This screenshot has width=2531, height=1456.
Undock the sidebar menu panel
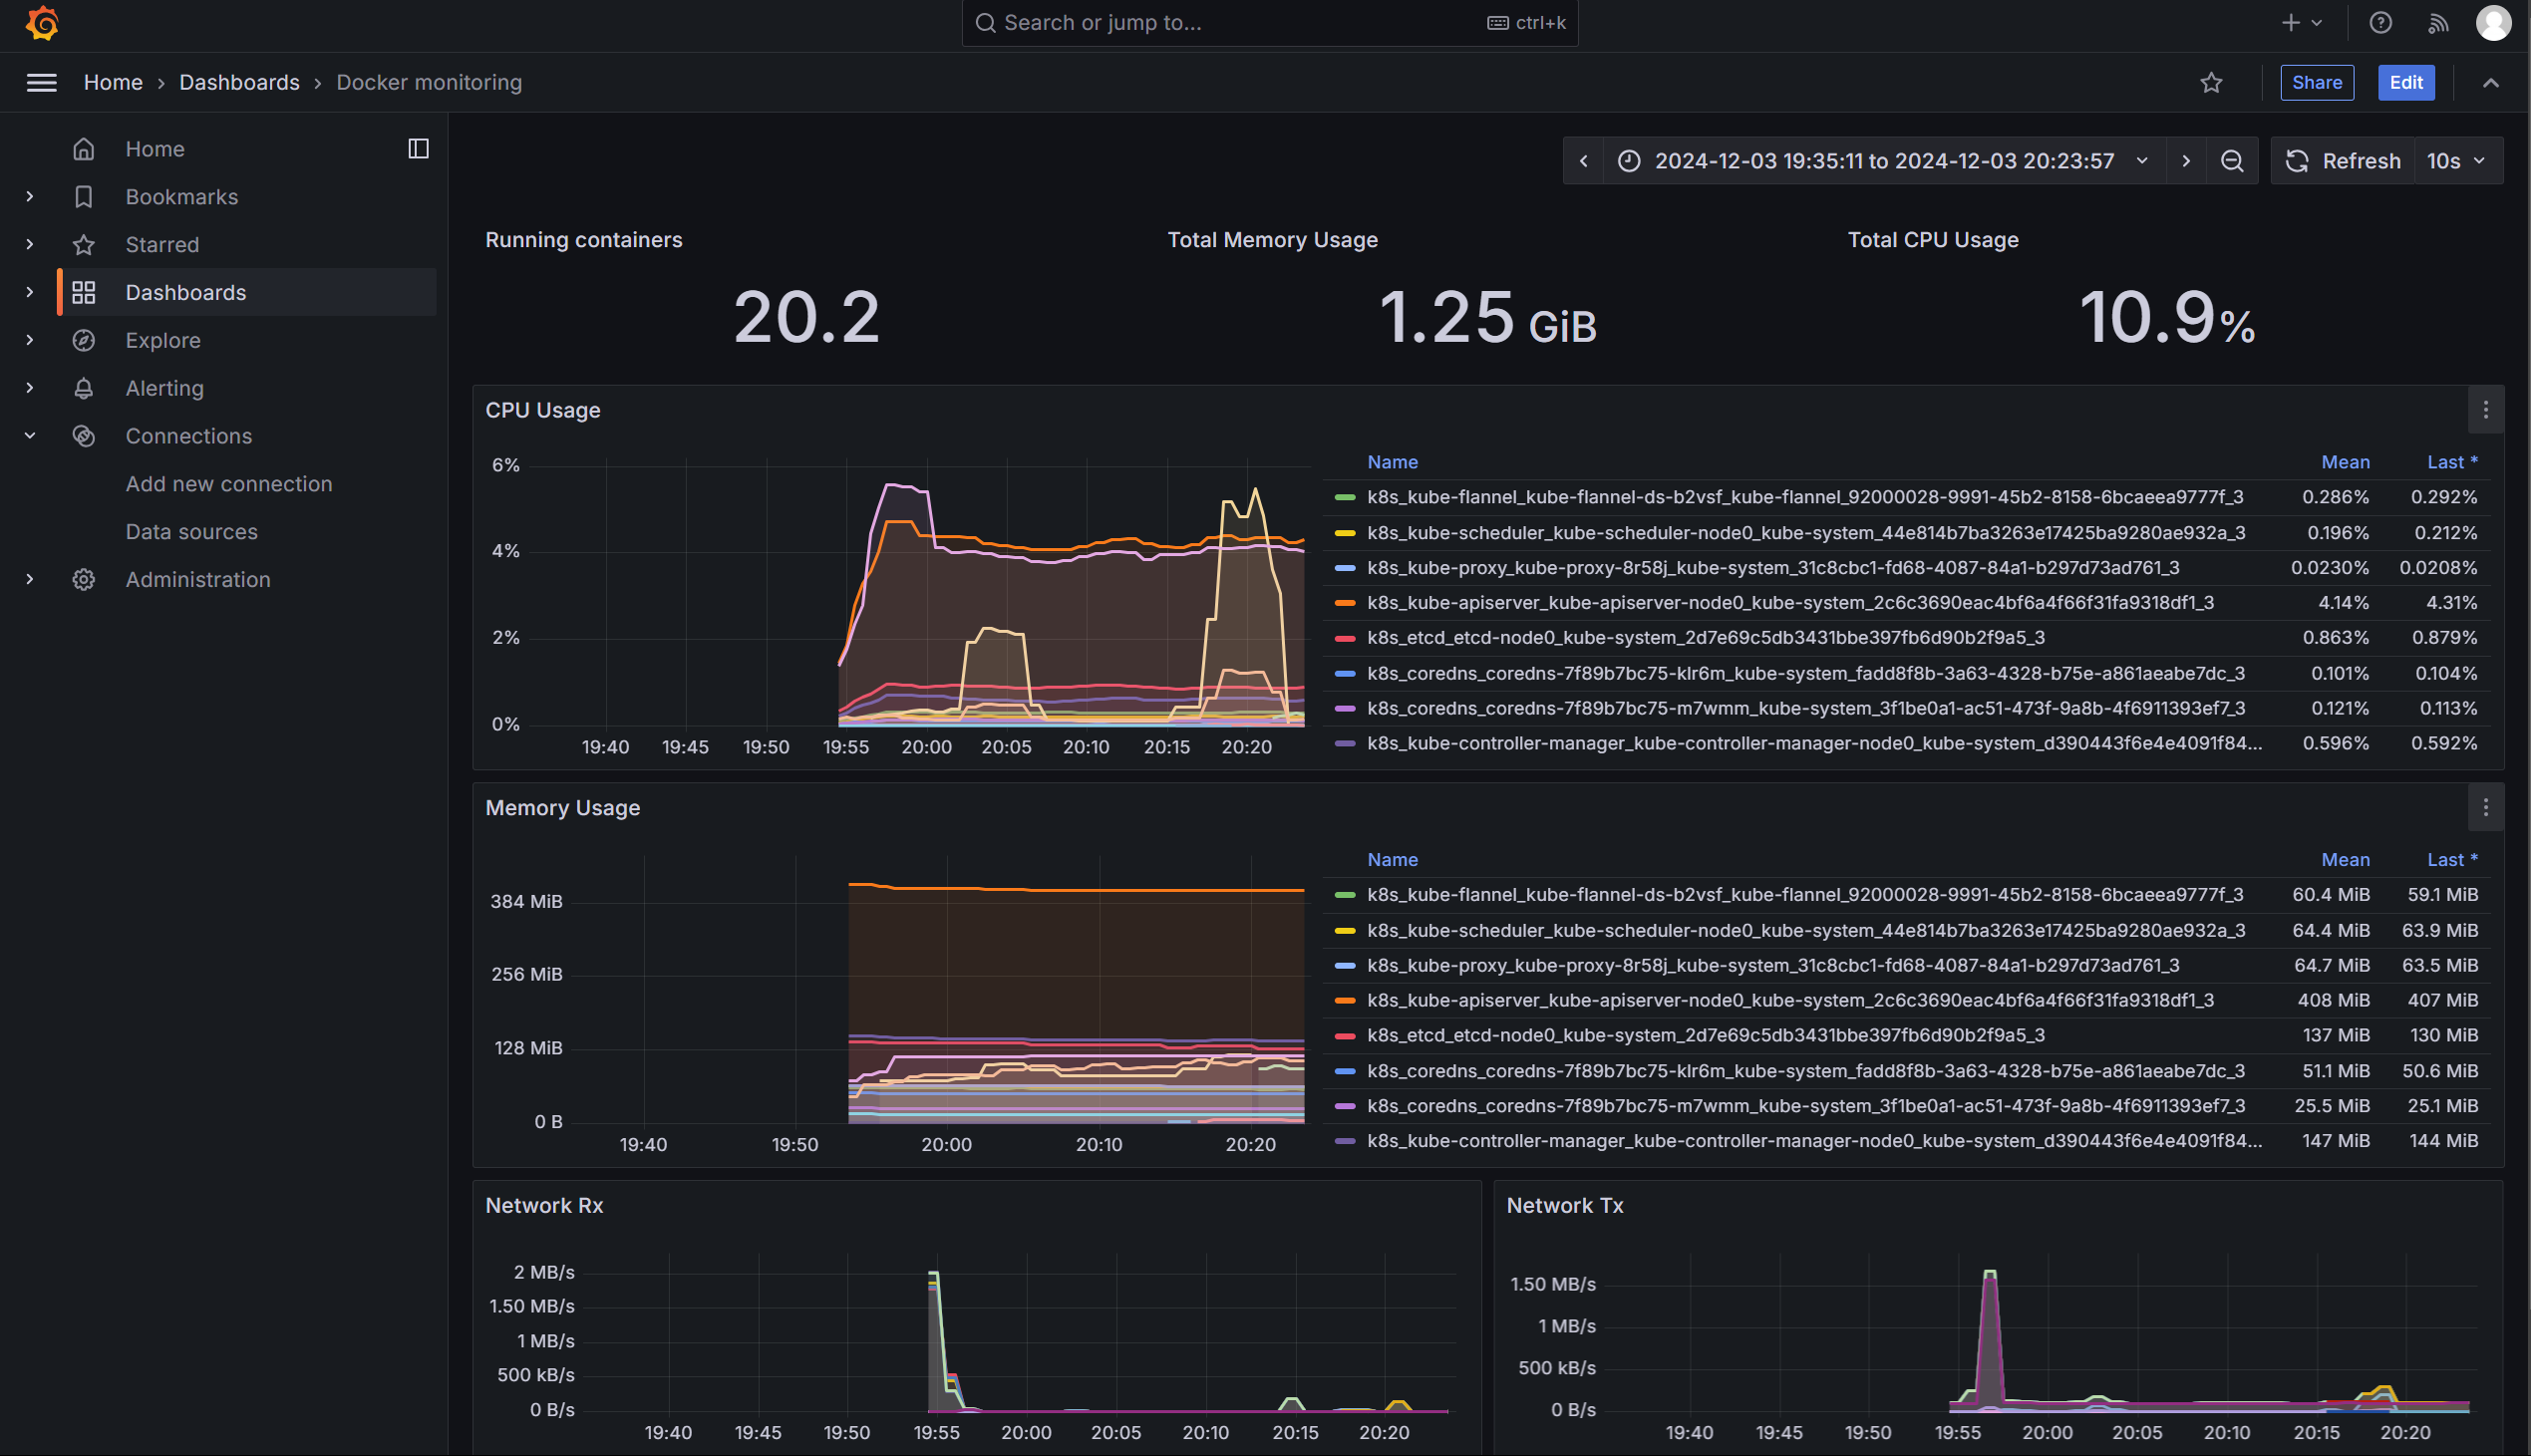[x=418, y=149]
